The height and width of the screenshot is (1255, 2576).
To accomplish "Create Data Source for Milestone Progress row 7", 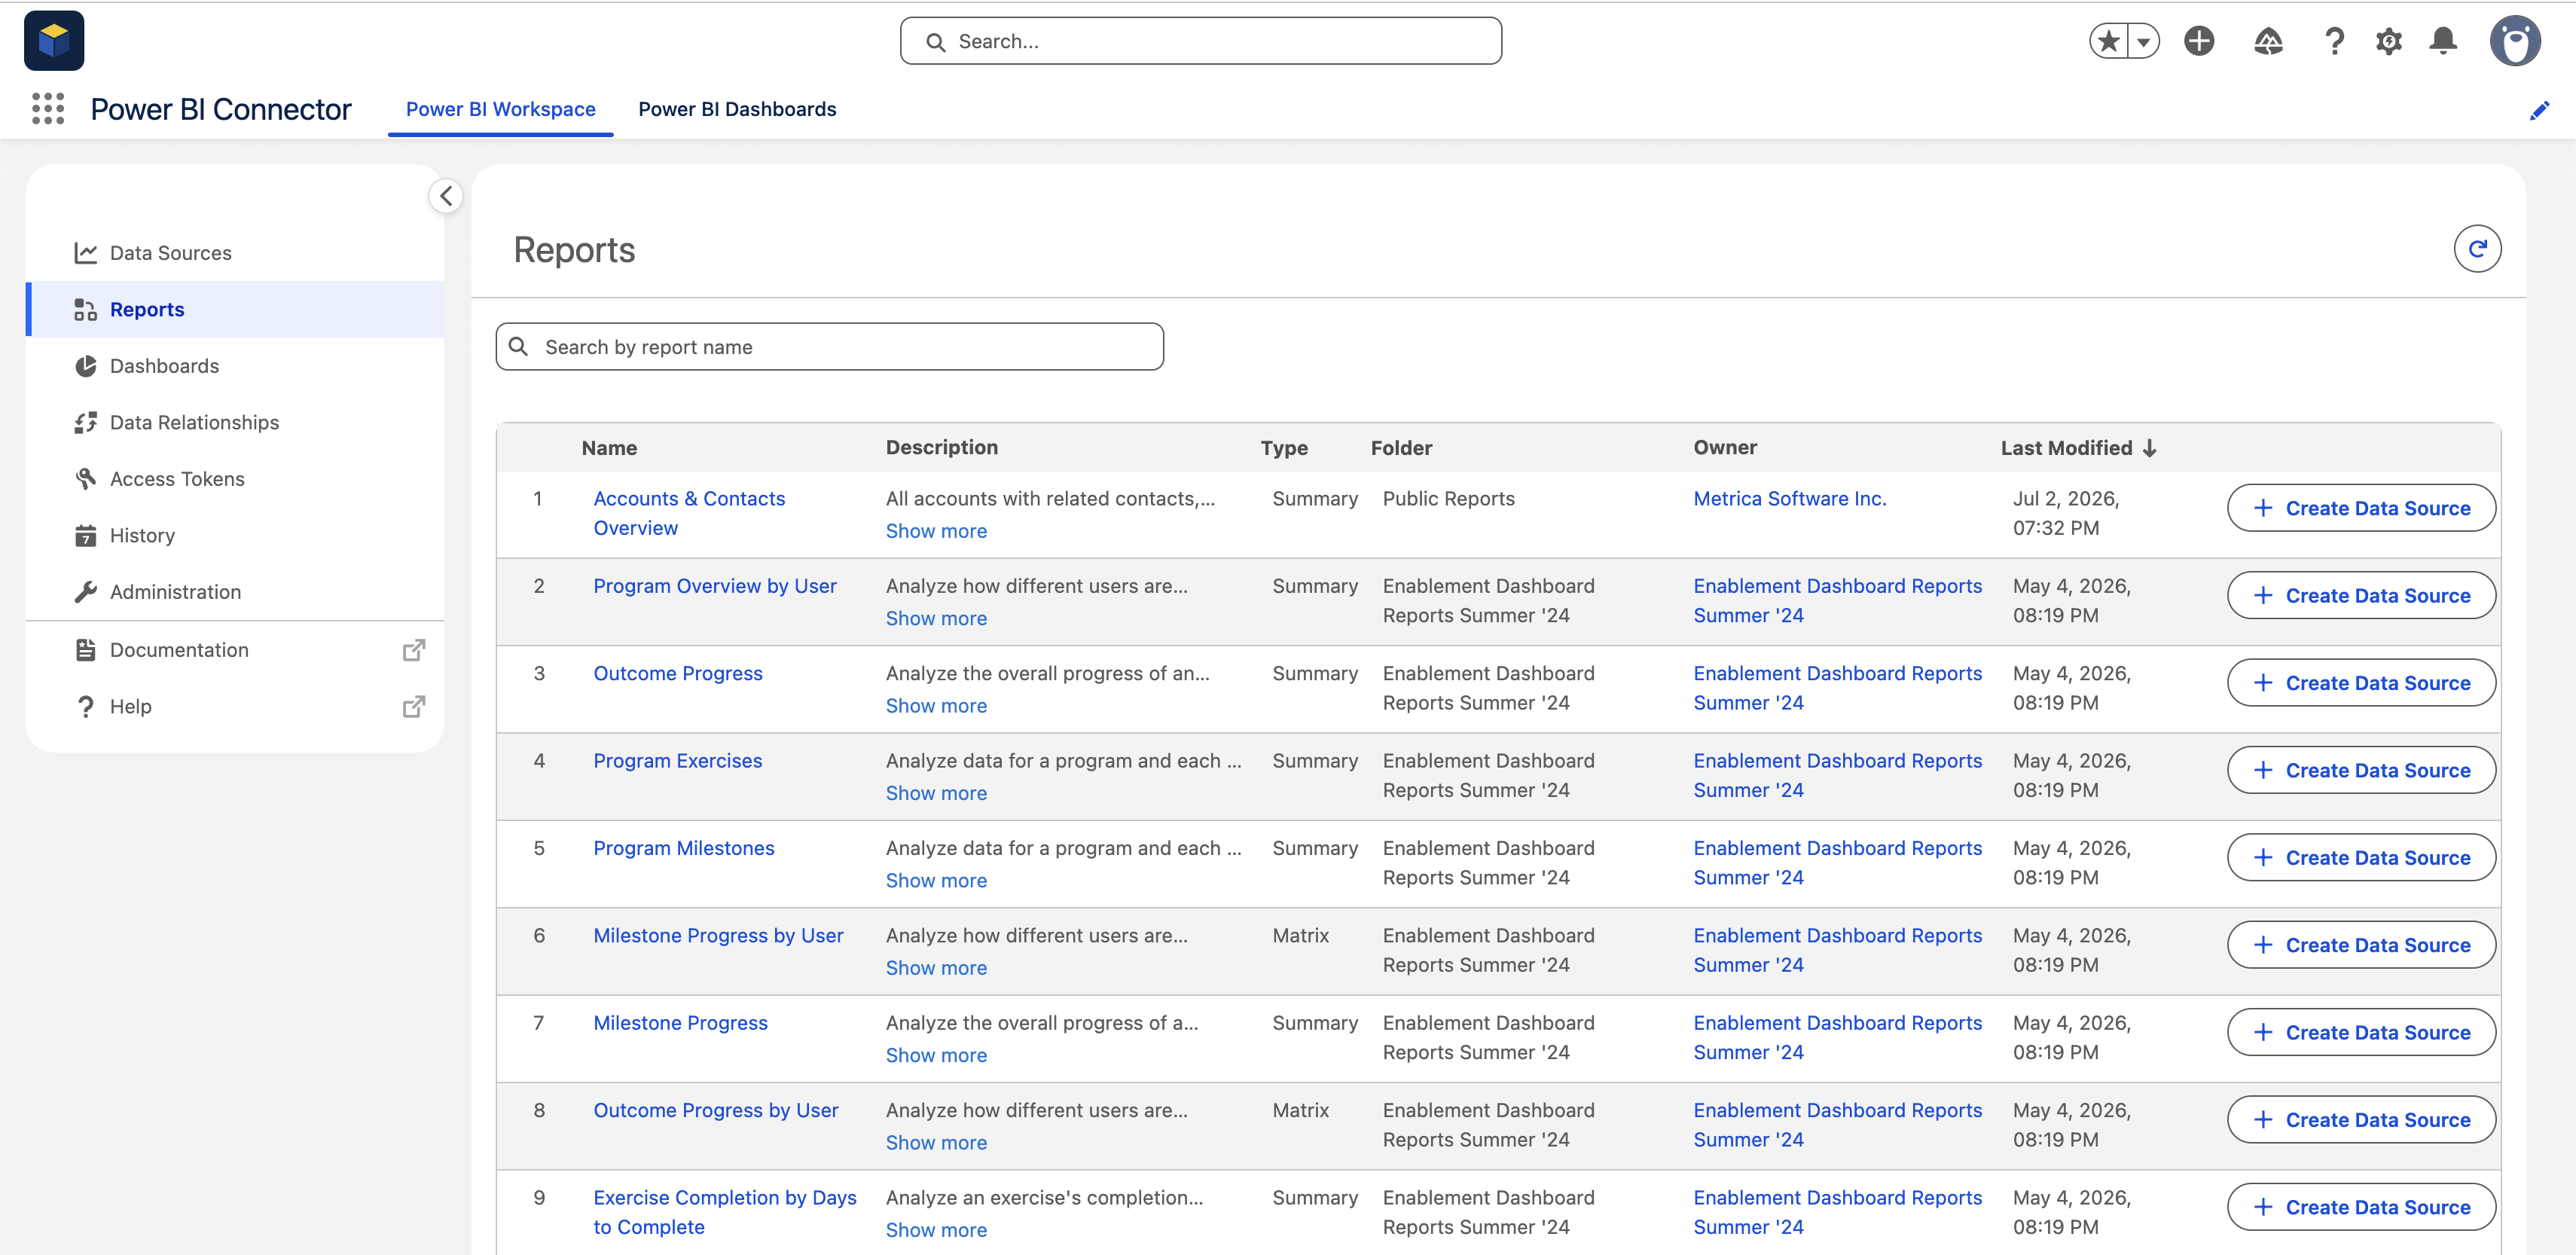I will coord(2361,1032).
